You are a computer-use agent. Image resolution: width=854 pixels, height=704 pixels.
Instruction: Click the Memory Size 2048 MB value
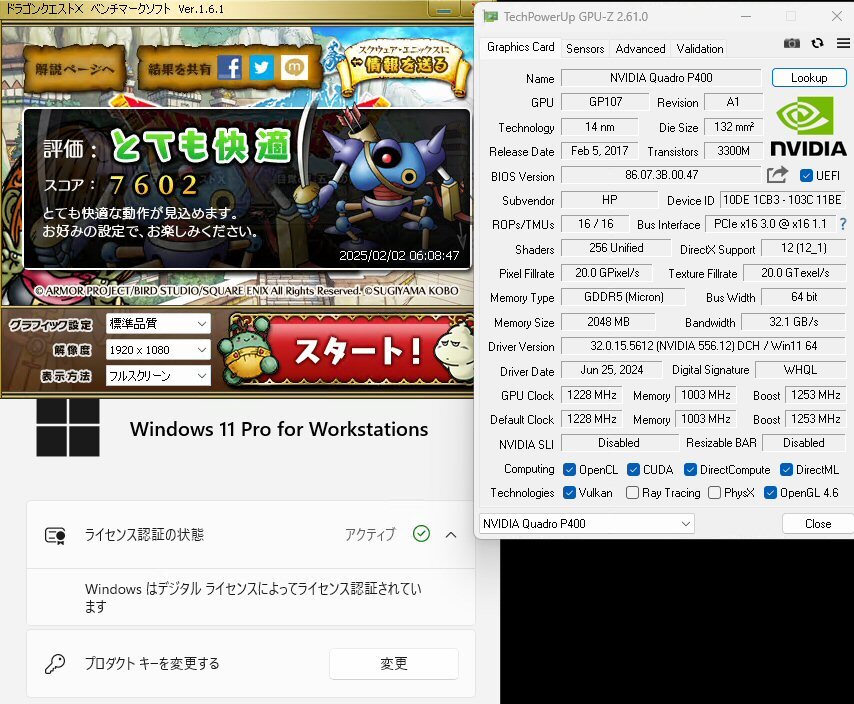[608, 322]
